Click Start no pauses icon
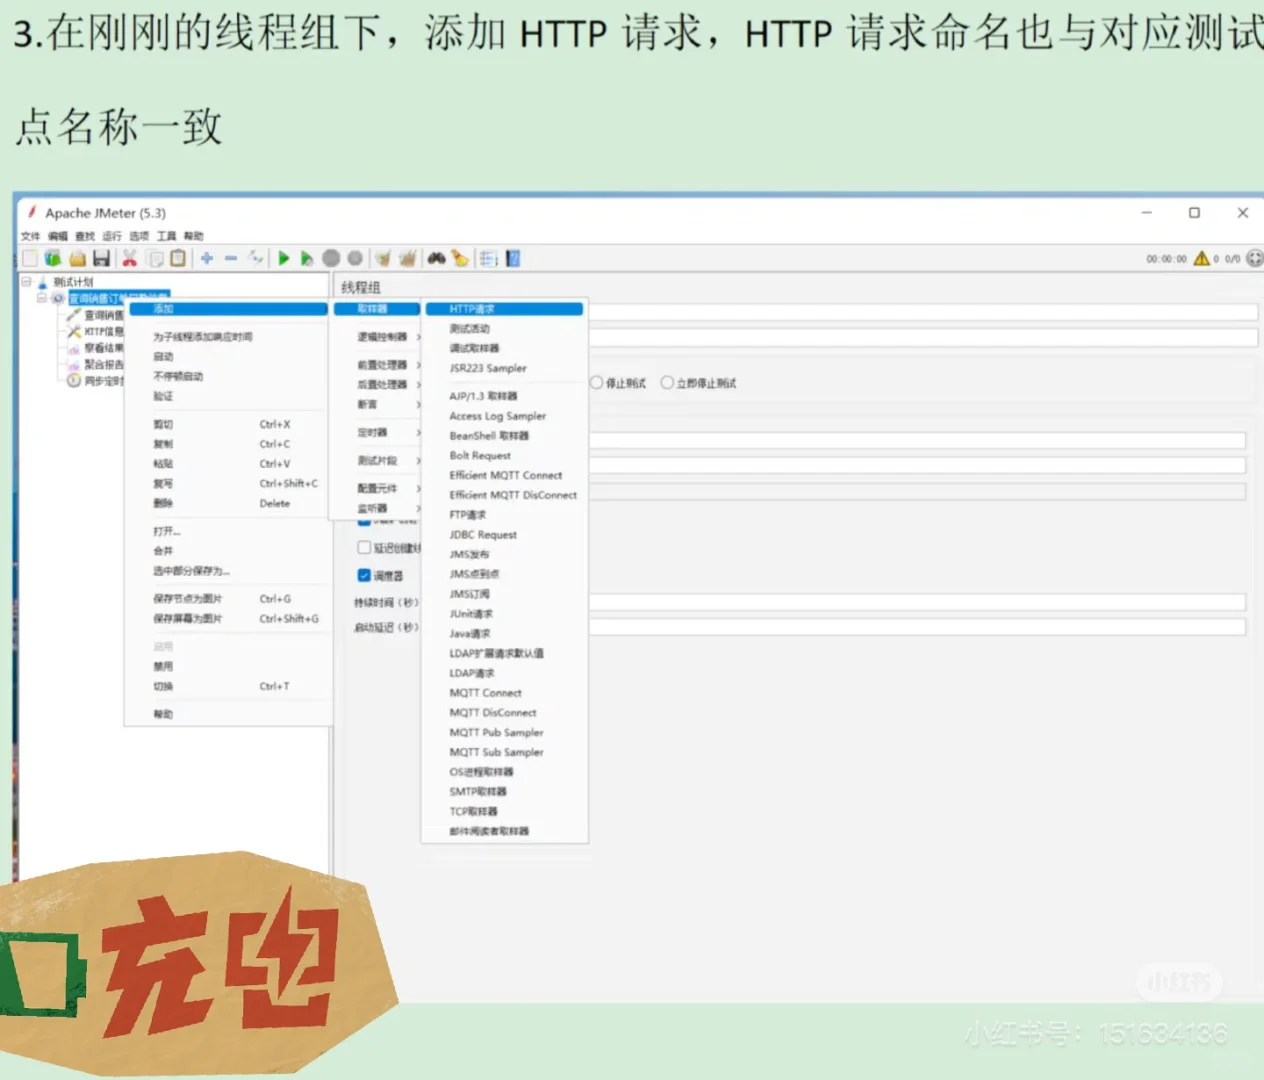The image size is (1264, 1080). coord(307,258)
